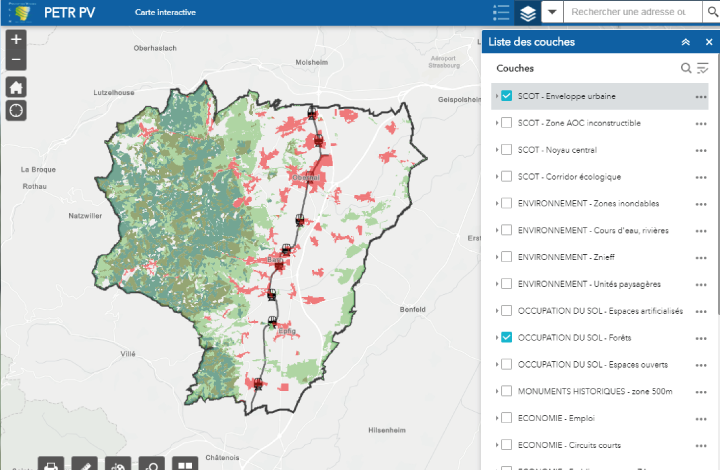Open the legend widget in header
Image resolution: width=720 pixels, height=470 pixels.
[x=501, y=12]
